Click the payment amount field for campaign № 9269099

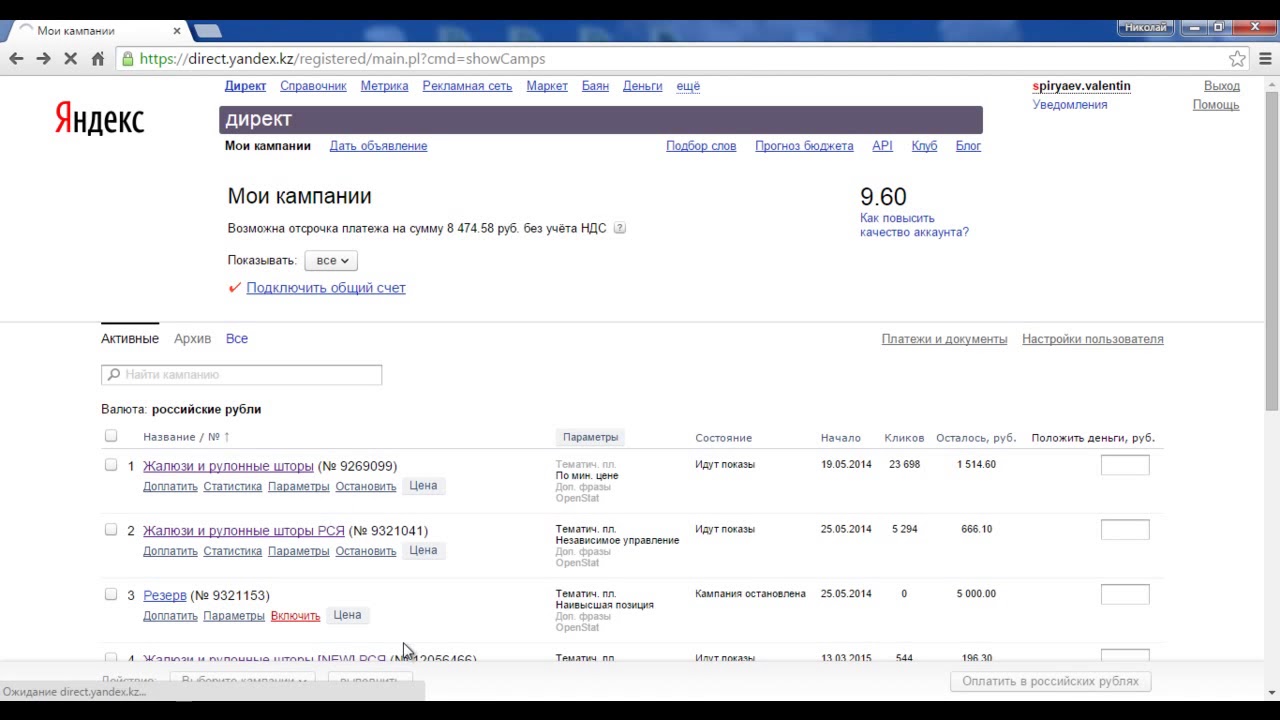click(1125, 465)
